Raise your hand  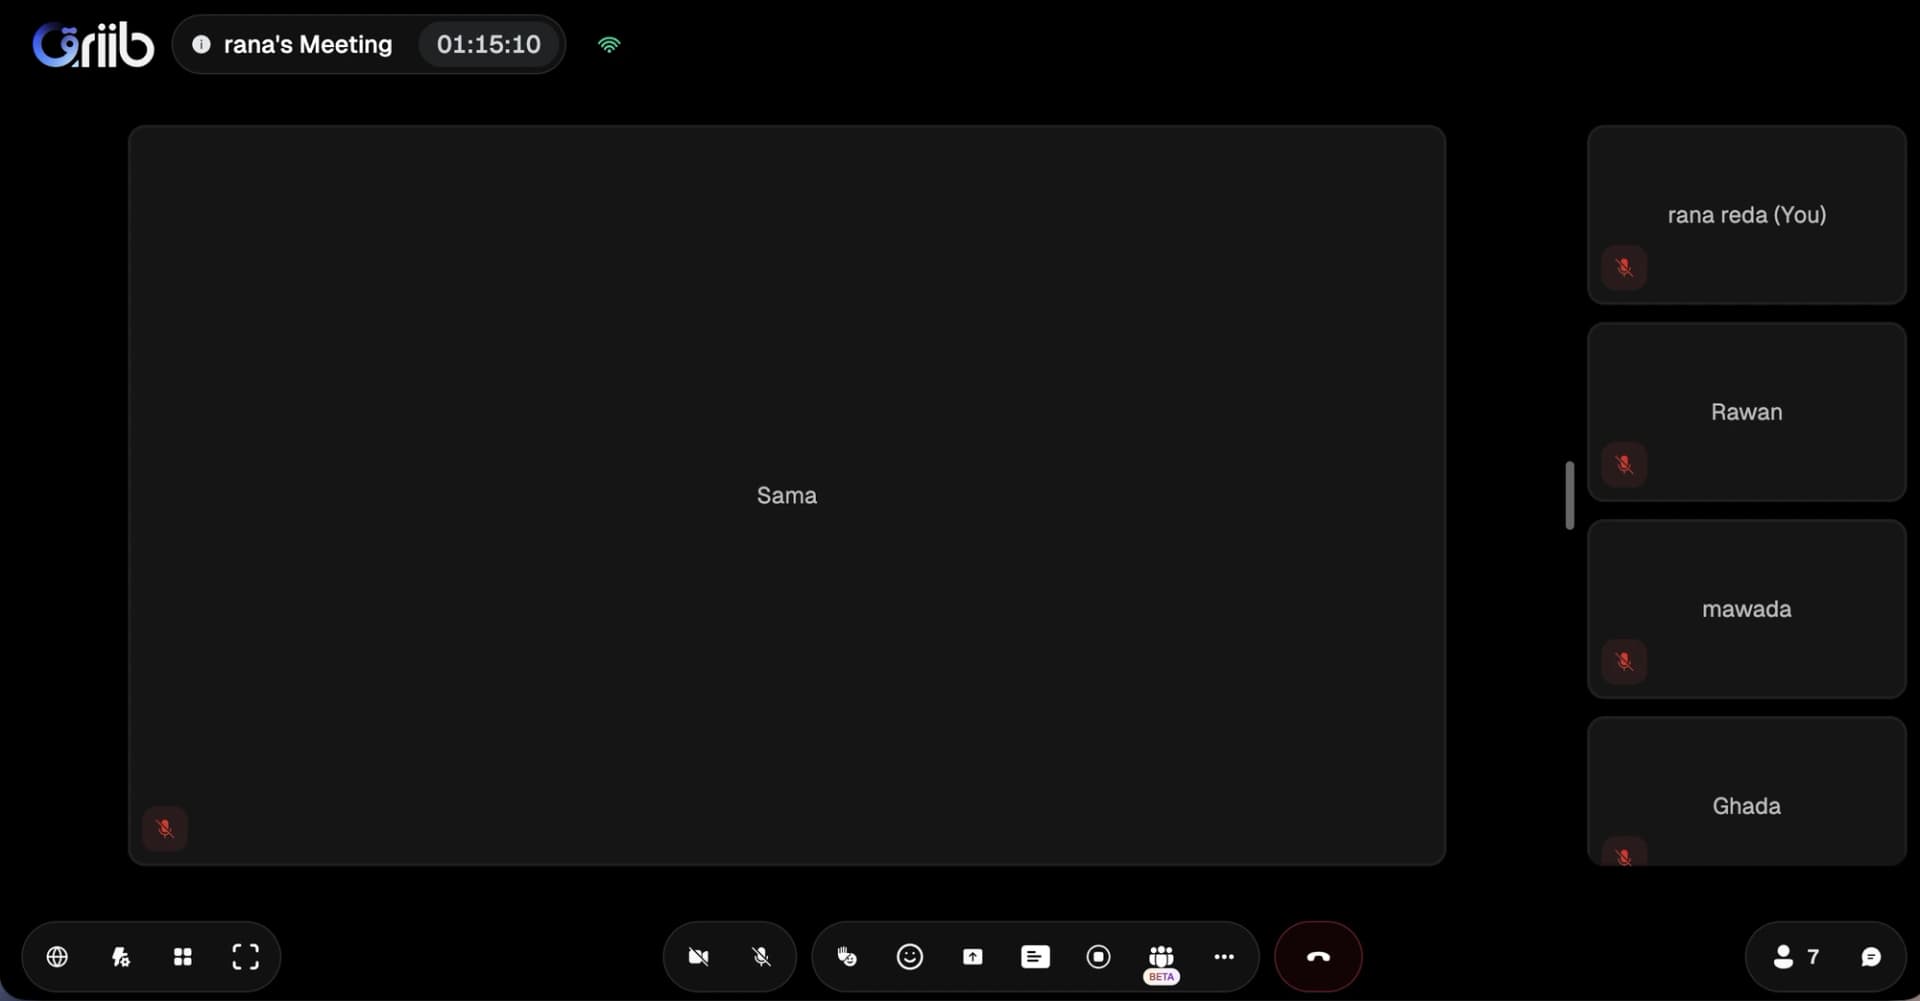(x=847, y=957)
